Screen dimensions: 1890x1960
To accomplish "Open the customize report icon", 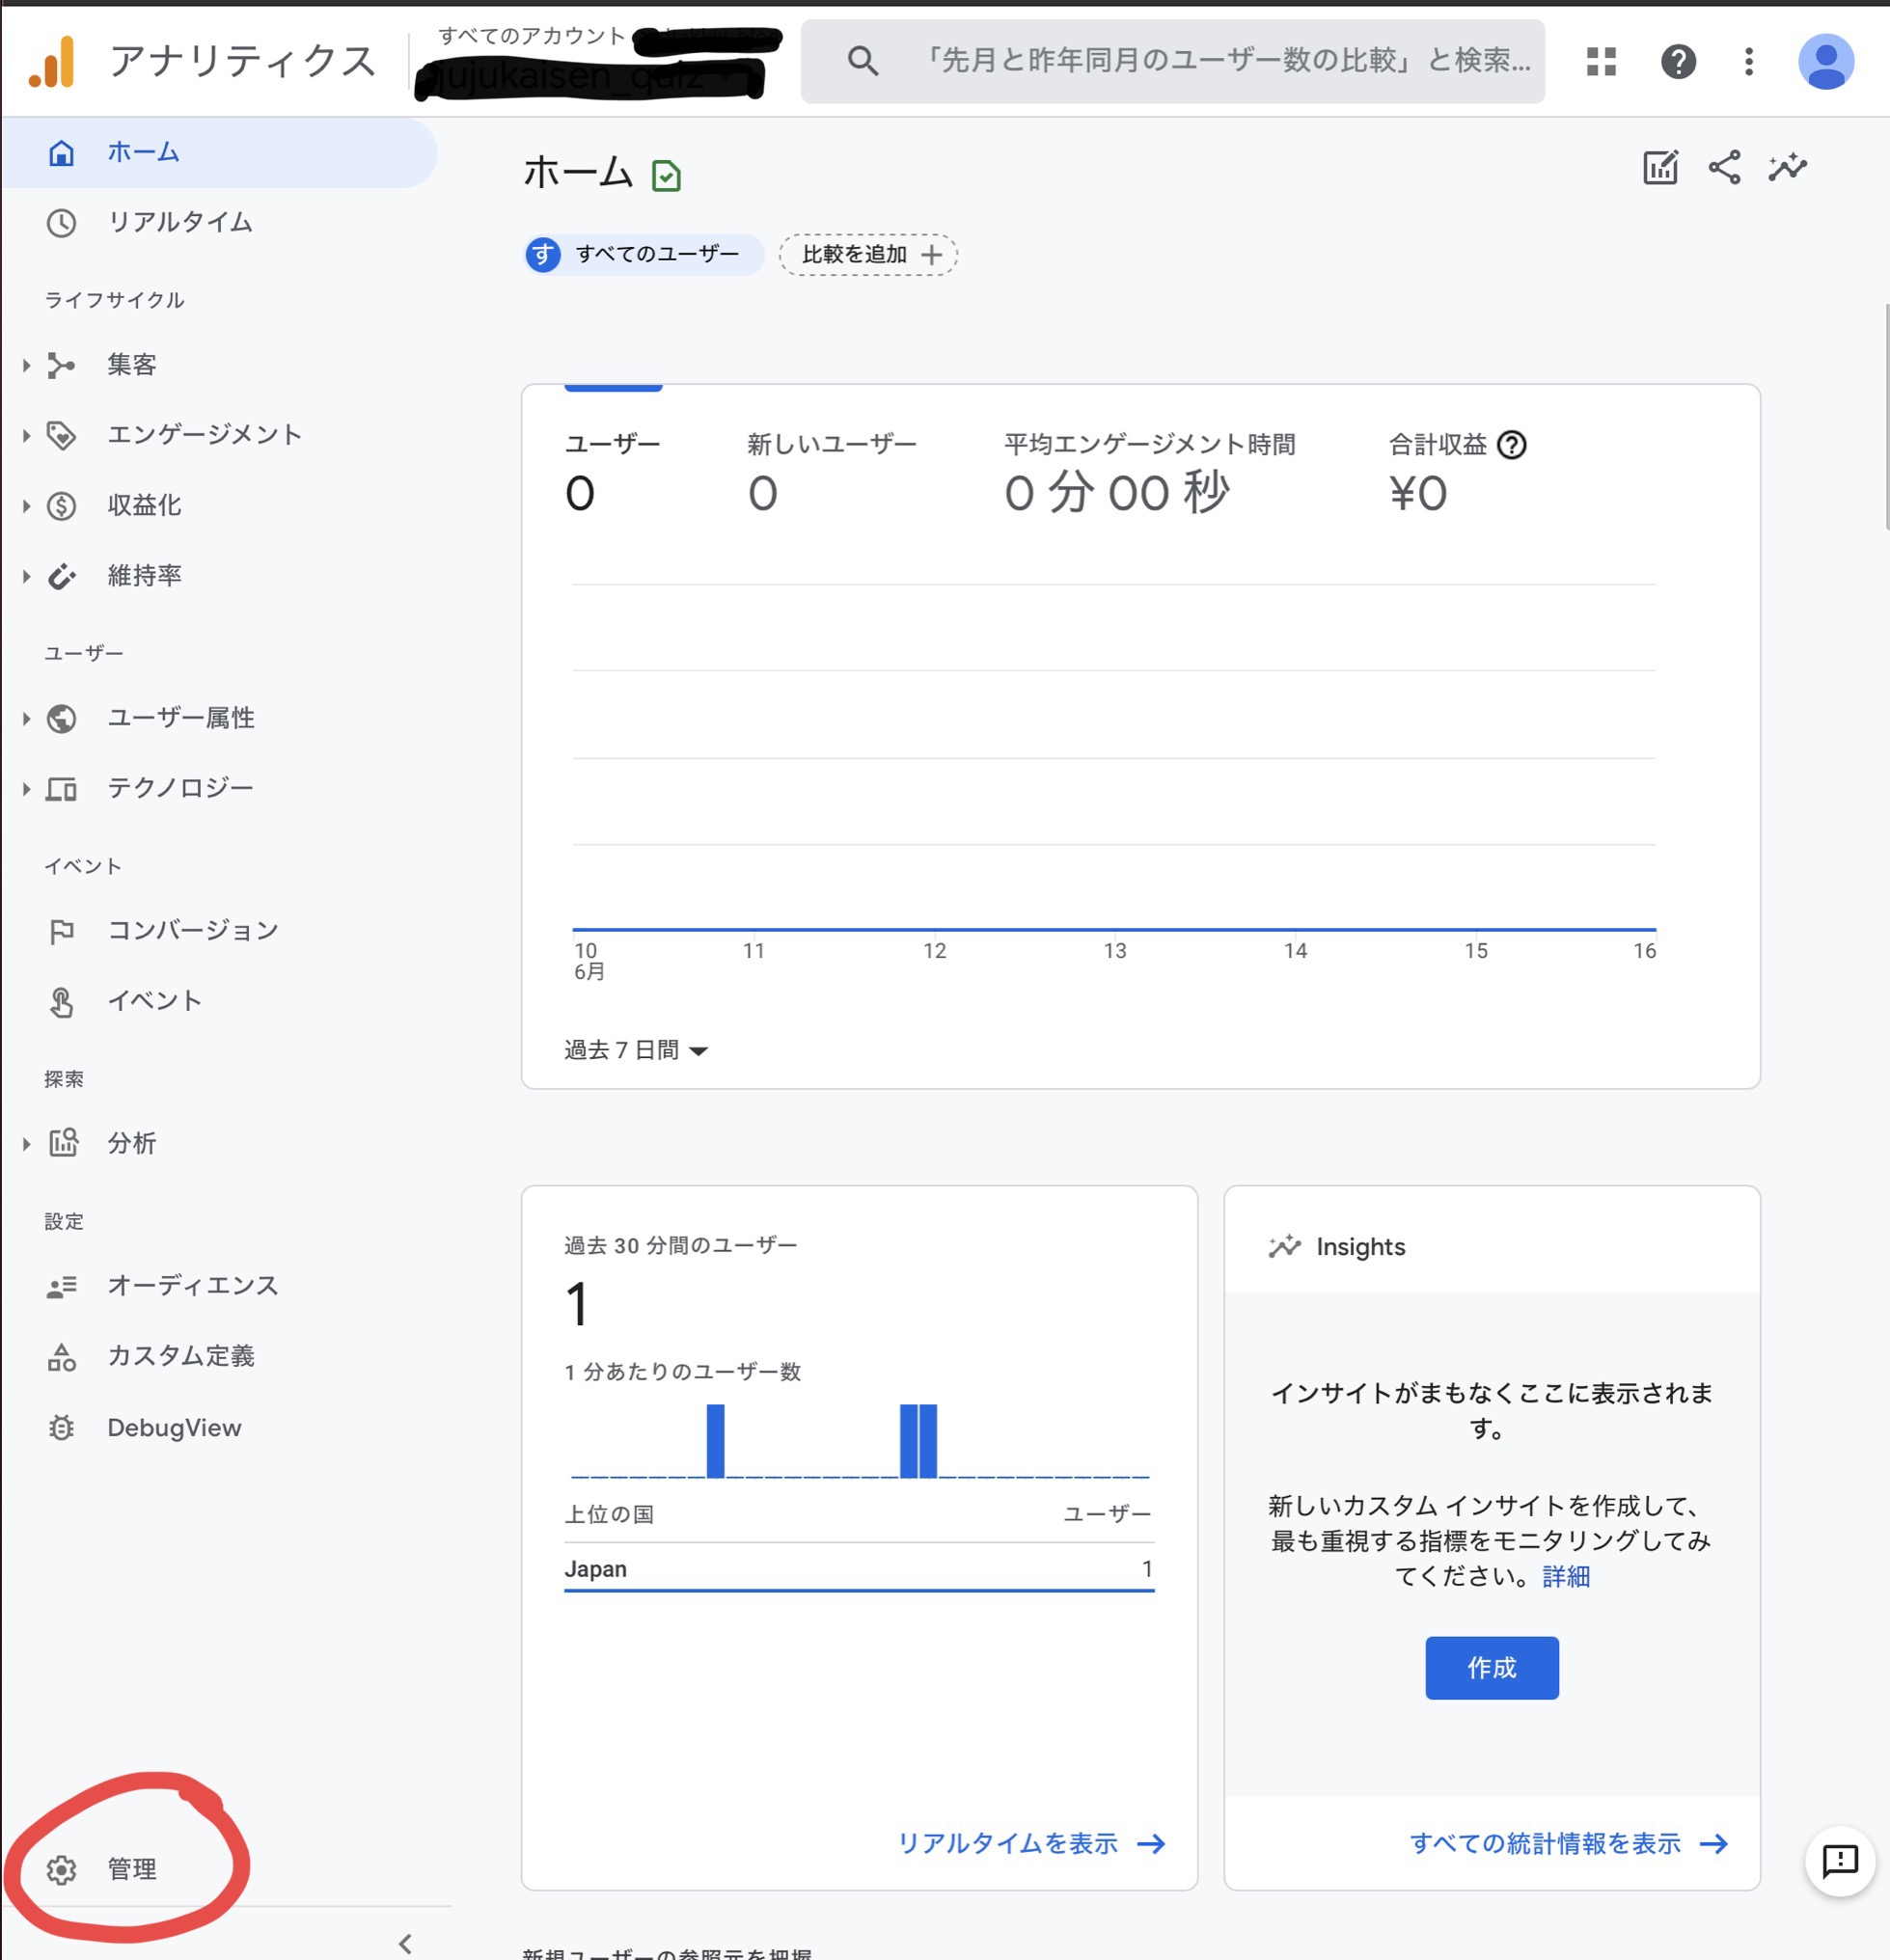I will 1660,168.
